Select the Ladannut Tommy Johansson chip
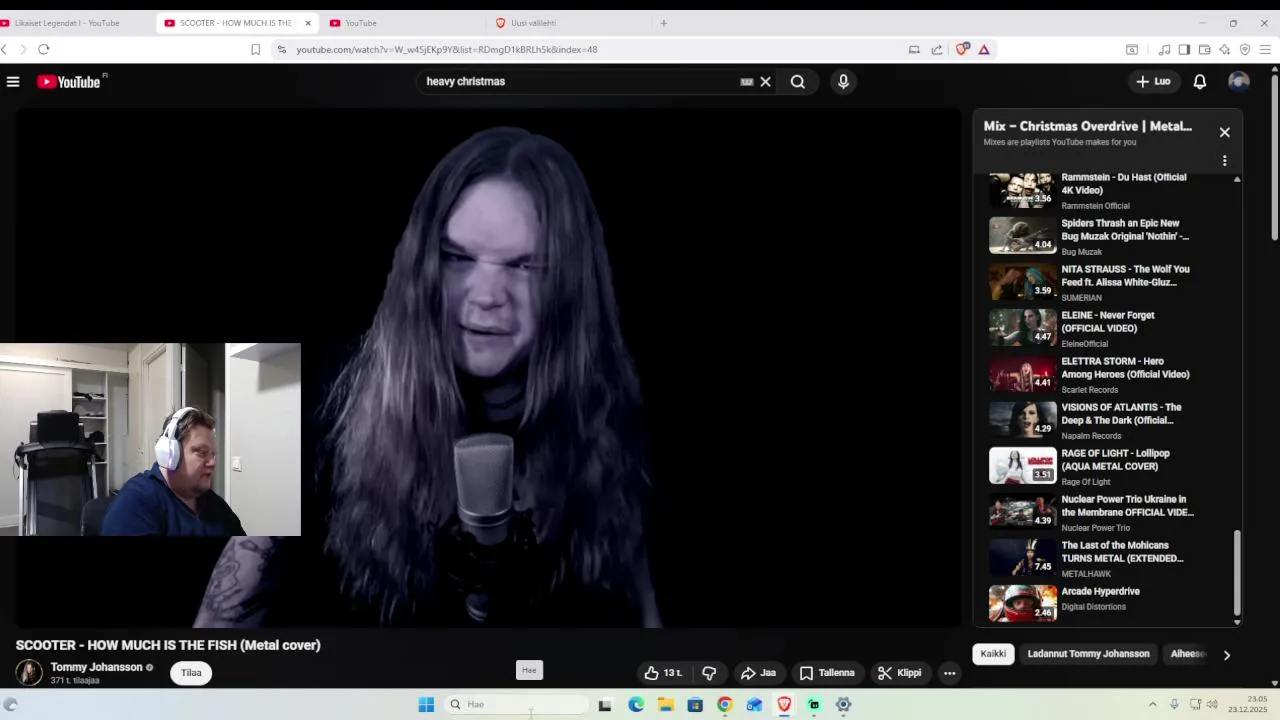Viewport: 1280px width, 720px height. point(1088,654)
